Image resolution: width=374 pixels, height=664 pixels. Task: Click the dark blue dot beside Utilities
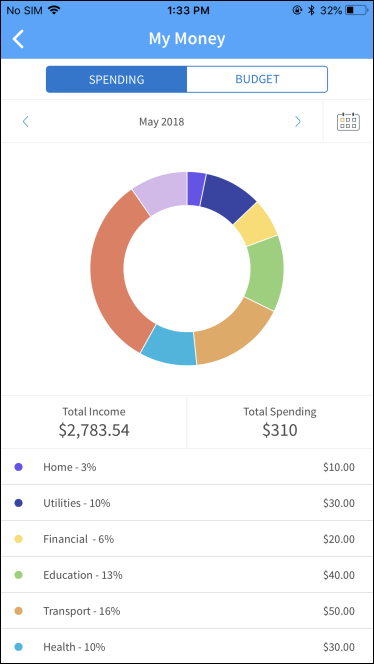pos(19,503)
